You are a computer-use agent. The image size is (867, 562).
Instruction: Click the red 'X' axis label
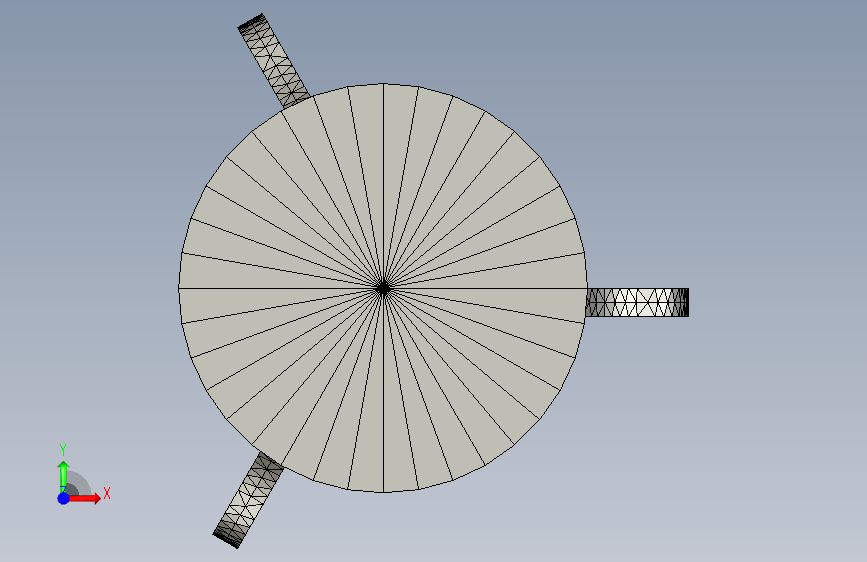point(107,493)
